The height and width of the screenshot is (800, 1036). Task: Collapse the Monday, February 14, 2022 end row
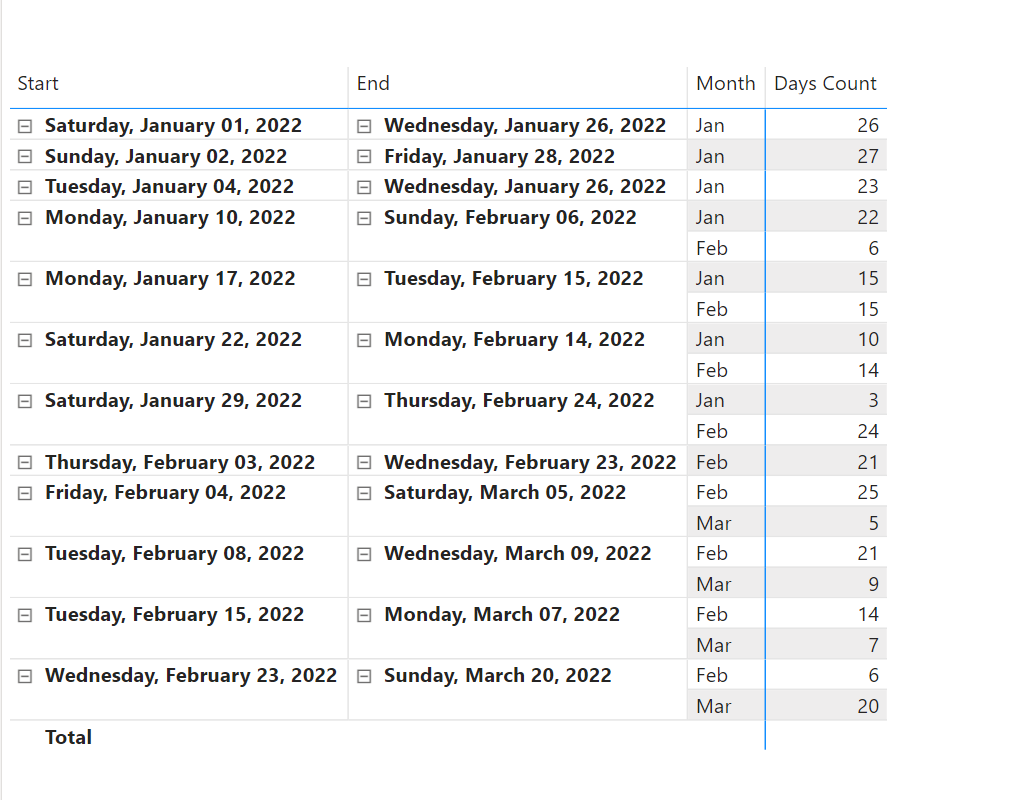tap(364, 340)
